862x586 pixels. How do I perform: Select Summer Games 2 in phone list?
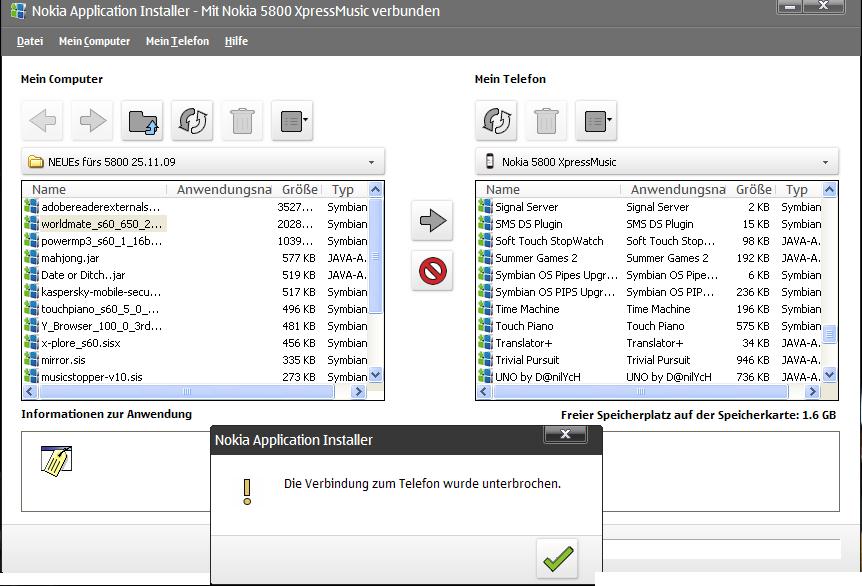click(650, 258)
